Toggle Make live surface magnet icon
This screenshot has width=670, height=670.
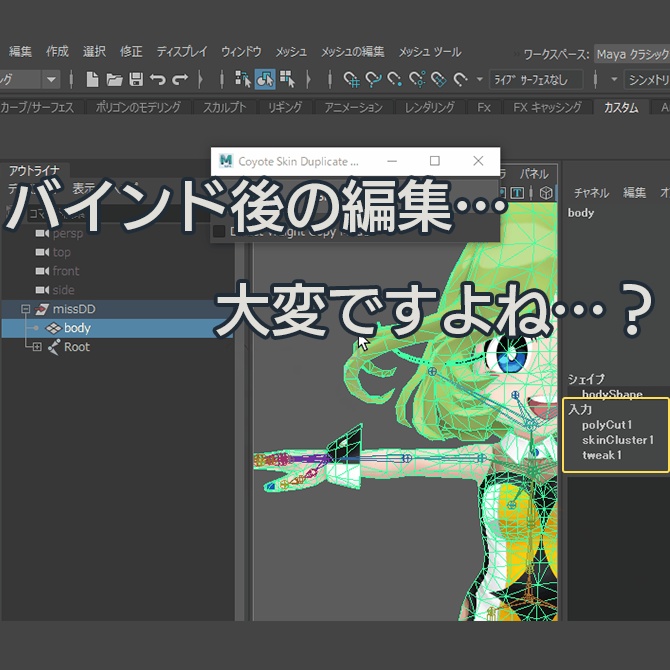click(460, 79)
